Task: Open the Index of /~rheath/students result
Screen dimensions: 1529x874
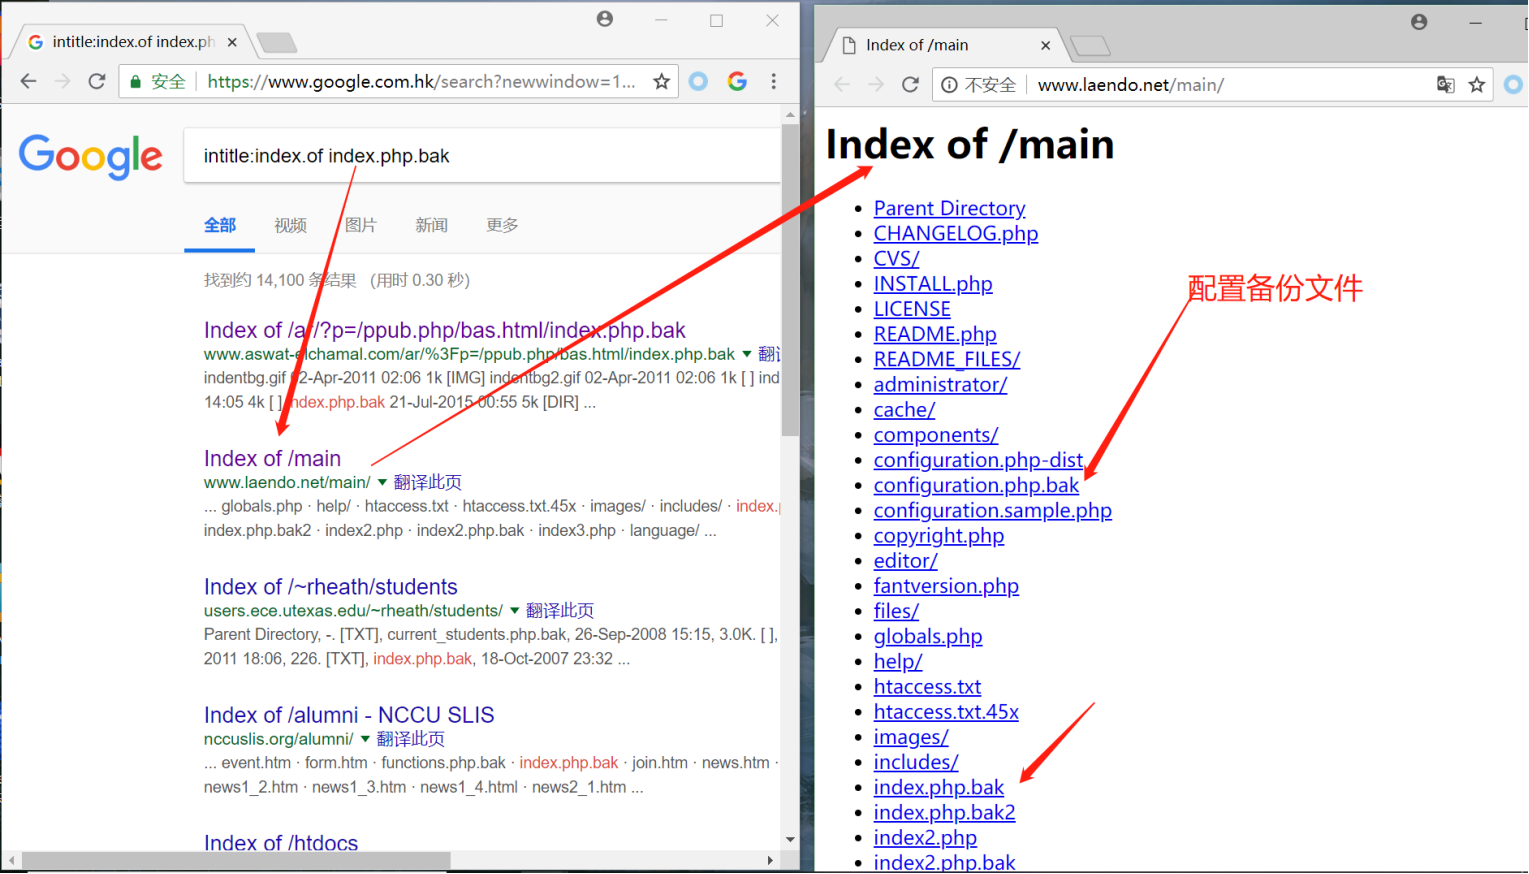Action: click(x=330, y=587)
